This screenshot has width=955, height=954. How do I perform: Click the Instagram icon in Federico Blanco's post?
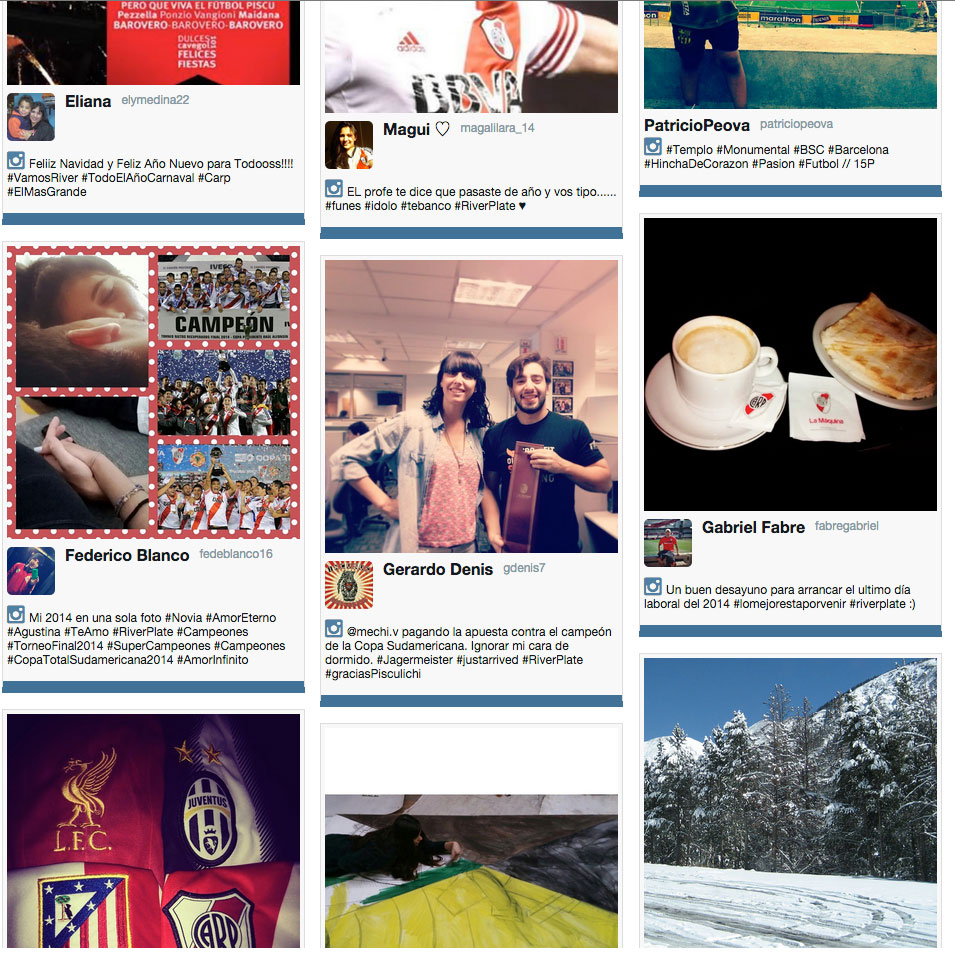16,615
